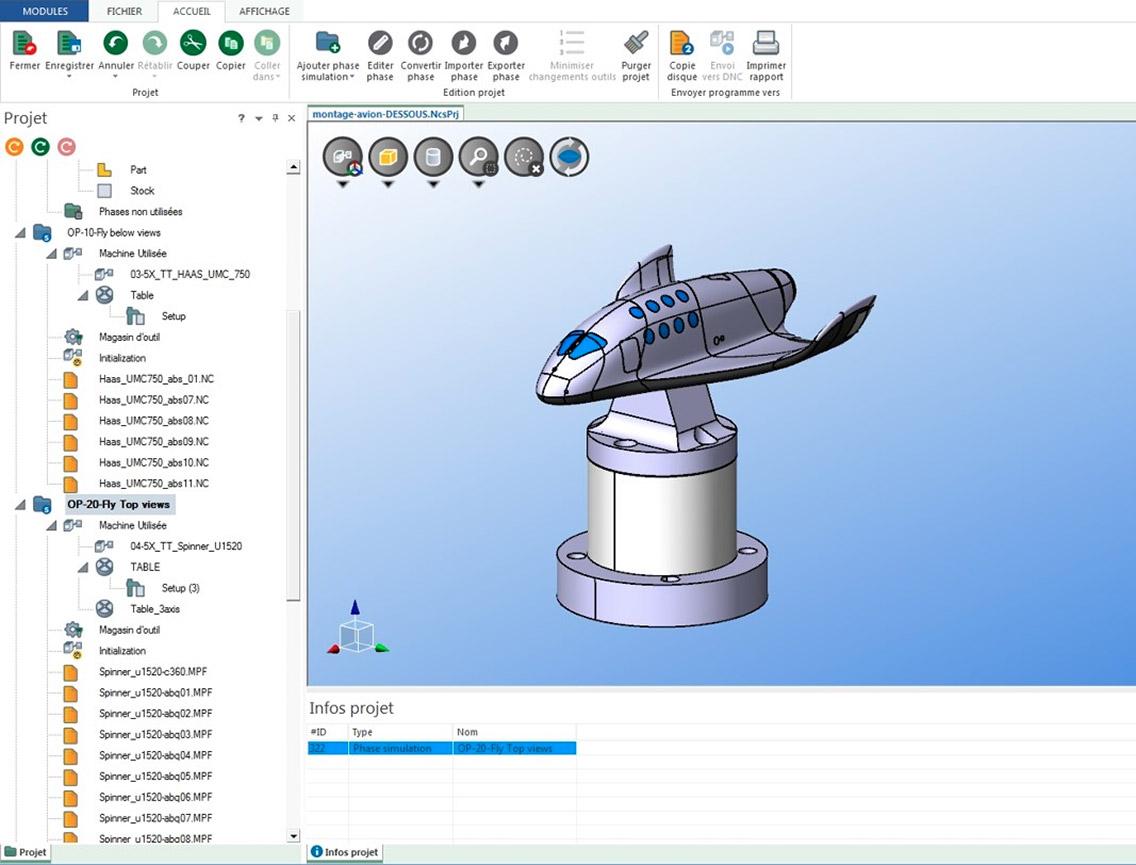Collapse the OP-20-Fly Top views node
The height and width of the screenshot is (865, 1136).
[21, 505]
